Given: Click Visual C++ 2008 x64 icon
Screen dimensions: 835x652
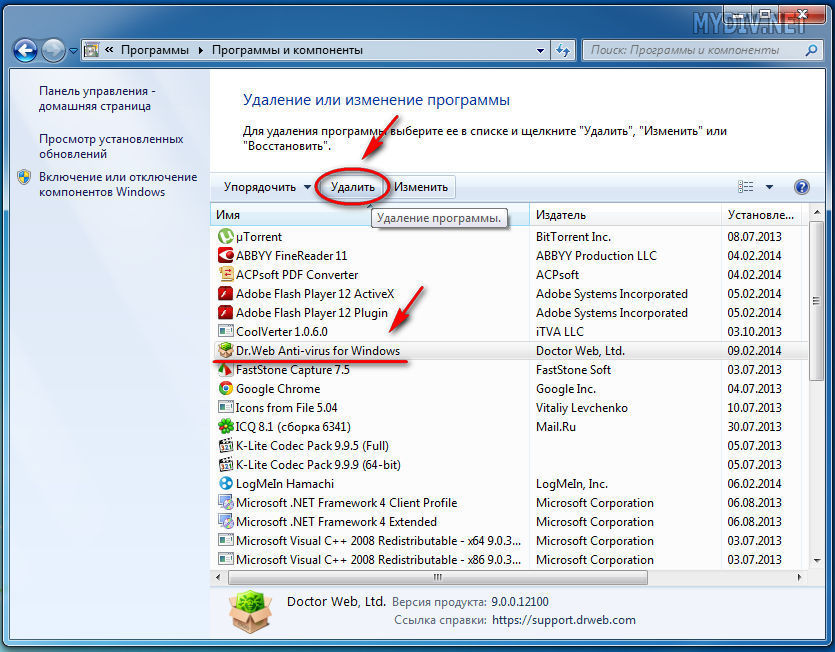Looking at the screenshot, I should (226, 541).
